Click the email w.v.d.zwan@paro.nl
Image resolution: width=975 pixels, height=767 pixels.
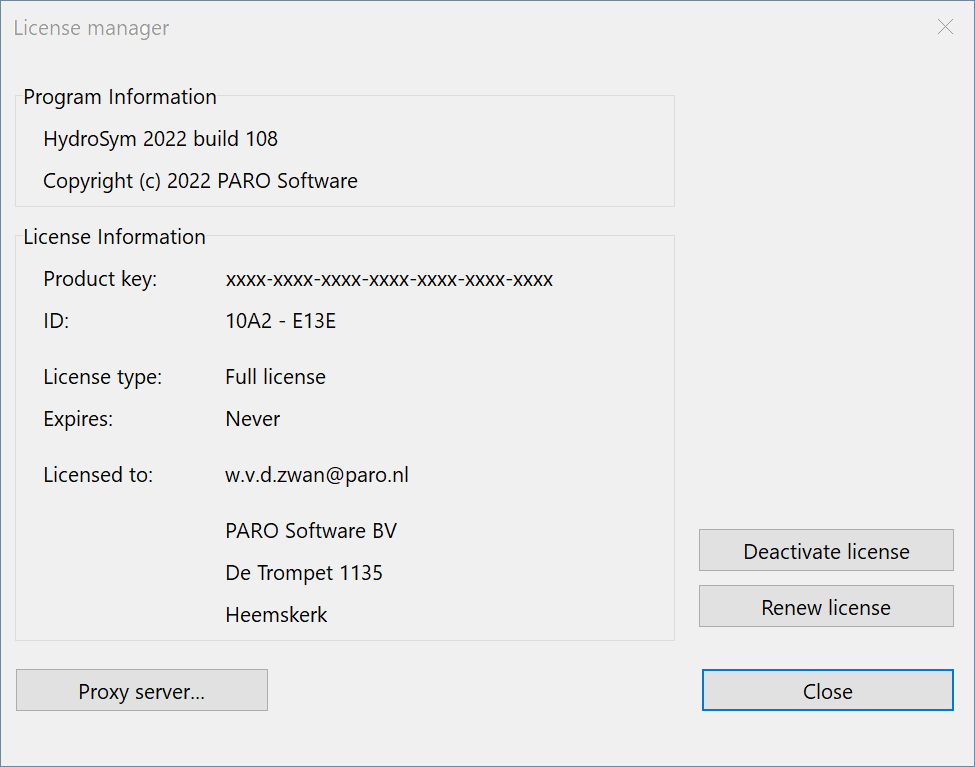317,475
